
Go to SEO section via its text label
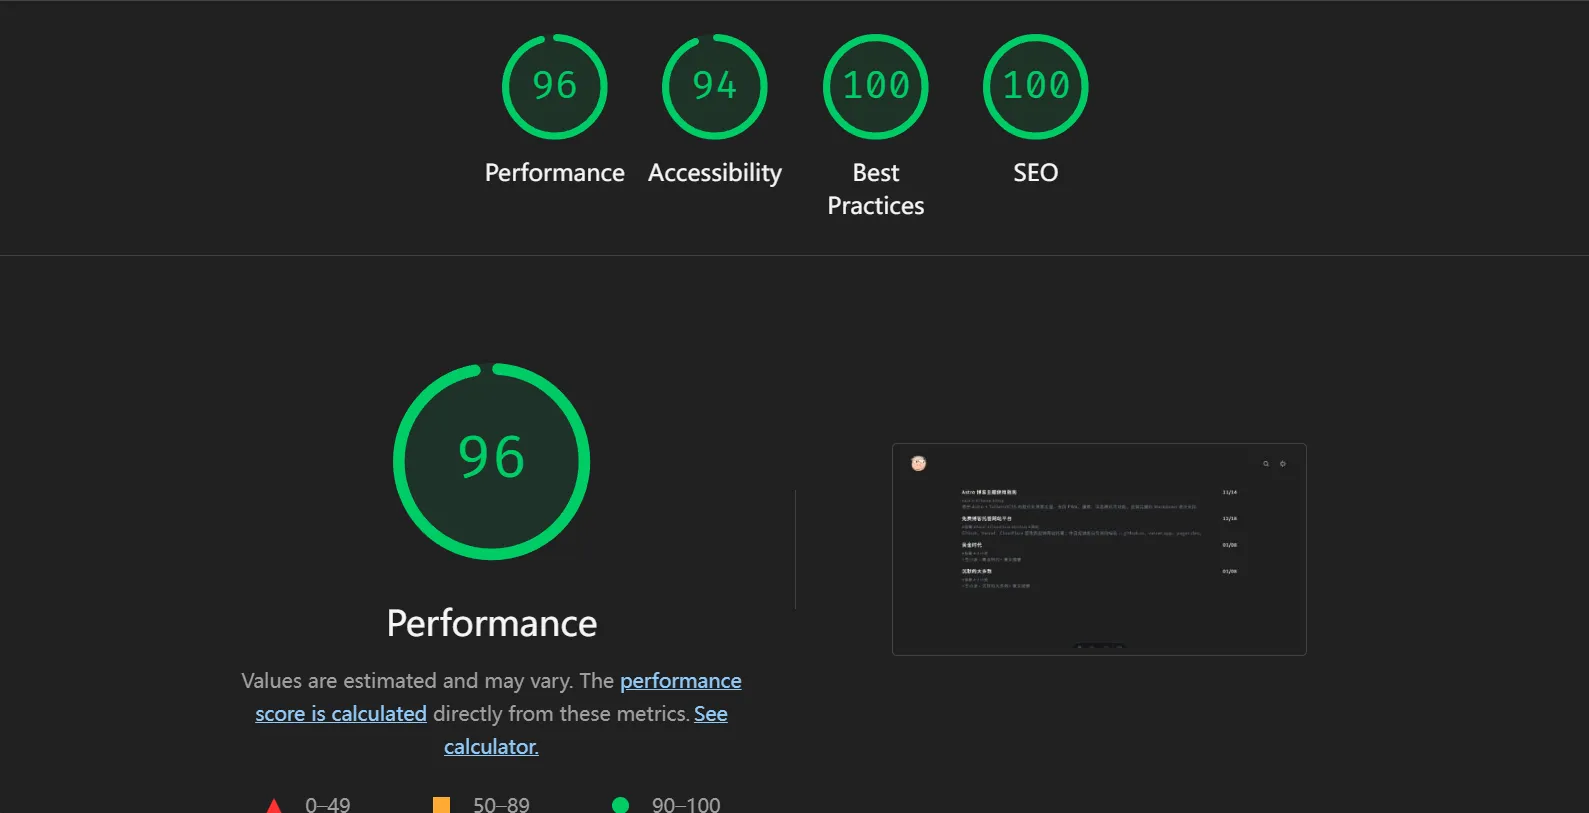(x=1035, y=173)
